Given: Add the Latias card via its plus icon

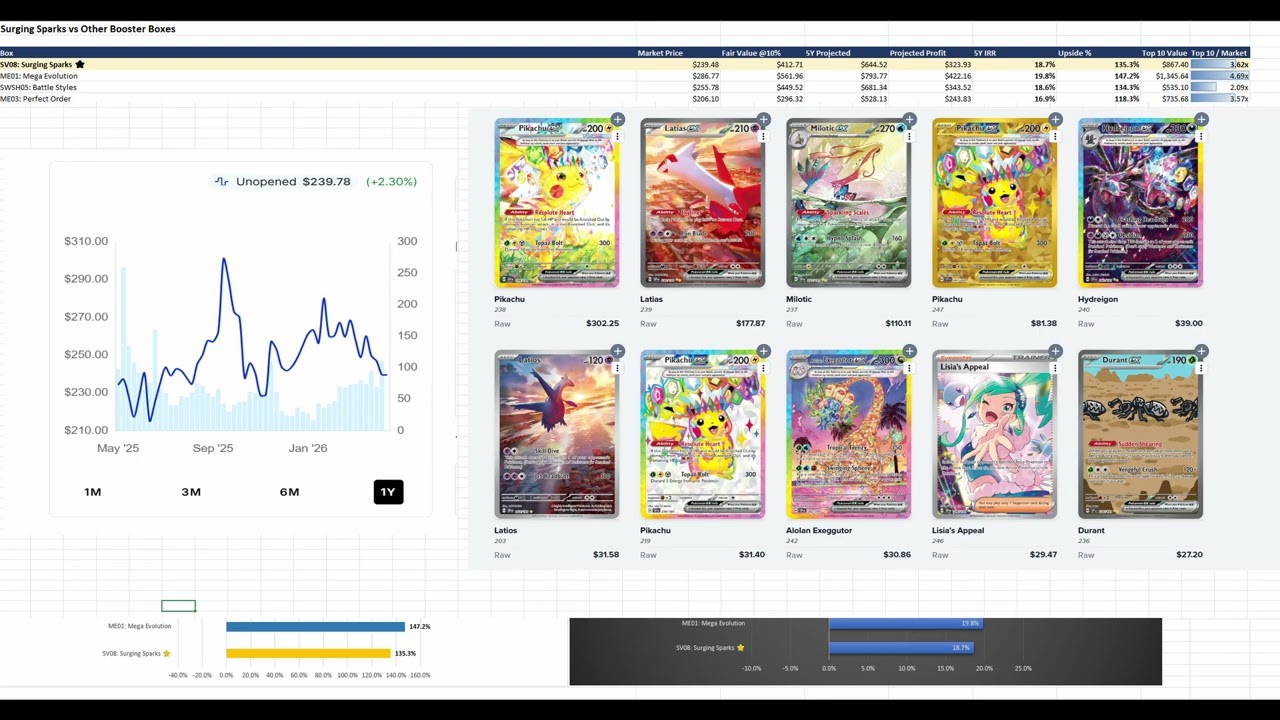Looking at the screenshot, I should pyautogui.click(x=764, y=120).
